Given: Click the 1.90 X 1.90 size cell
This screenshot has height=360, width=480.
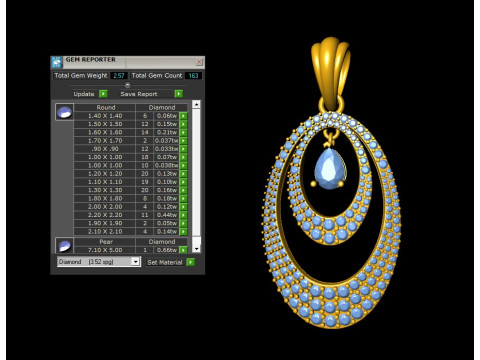Looking at the screenshot, I should (105, 223).
